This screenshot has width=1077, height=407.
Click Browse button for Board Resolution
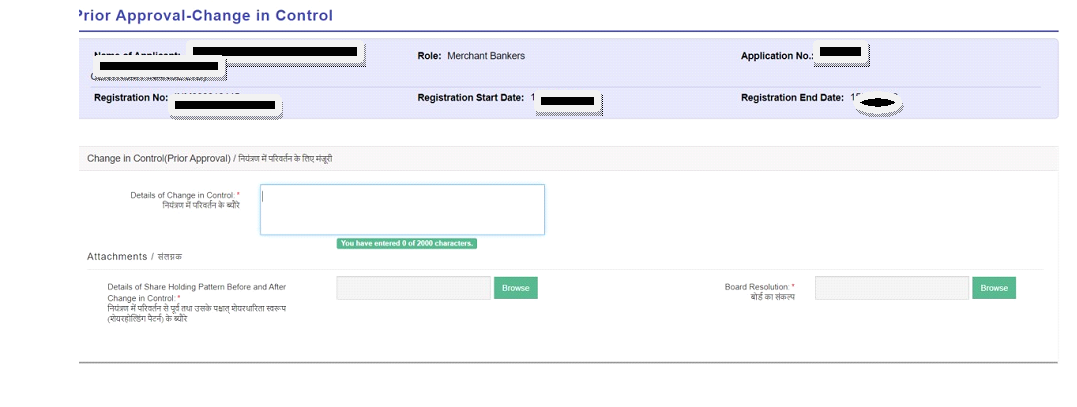[994, 288]
